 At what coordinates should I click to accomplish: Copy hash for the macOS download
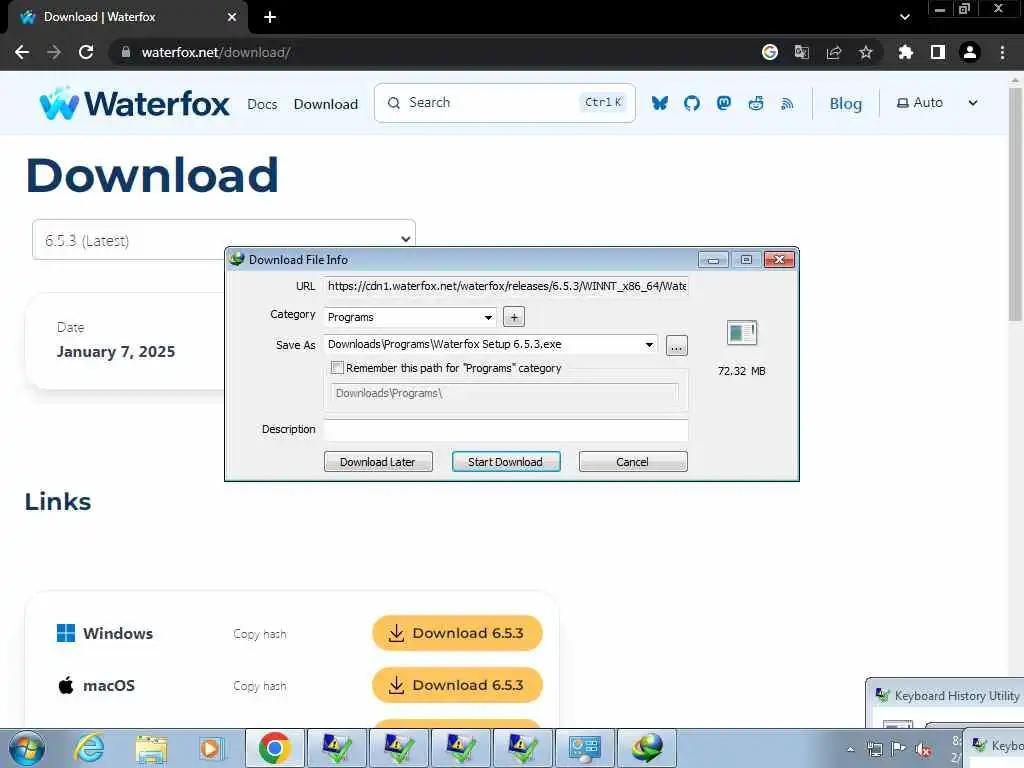[259, 686]
